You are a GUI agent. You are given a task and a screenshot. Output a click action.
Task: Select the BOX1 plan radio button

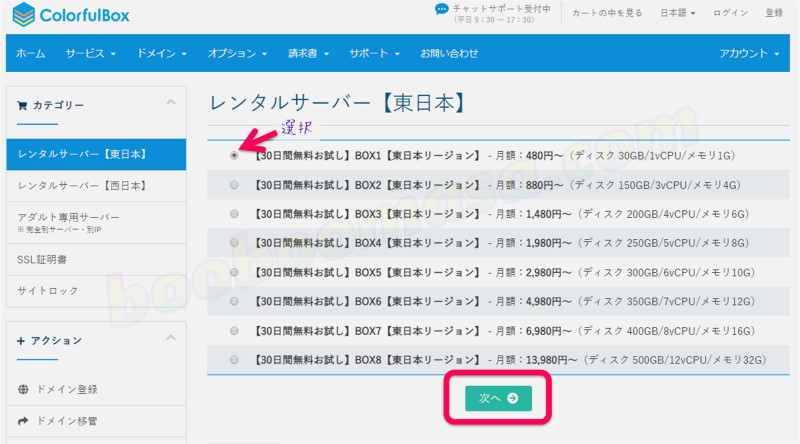coord(234,156)
